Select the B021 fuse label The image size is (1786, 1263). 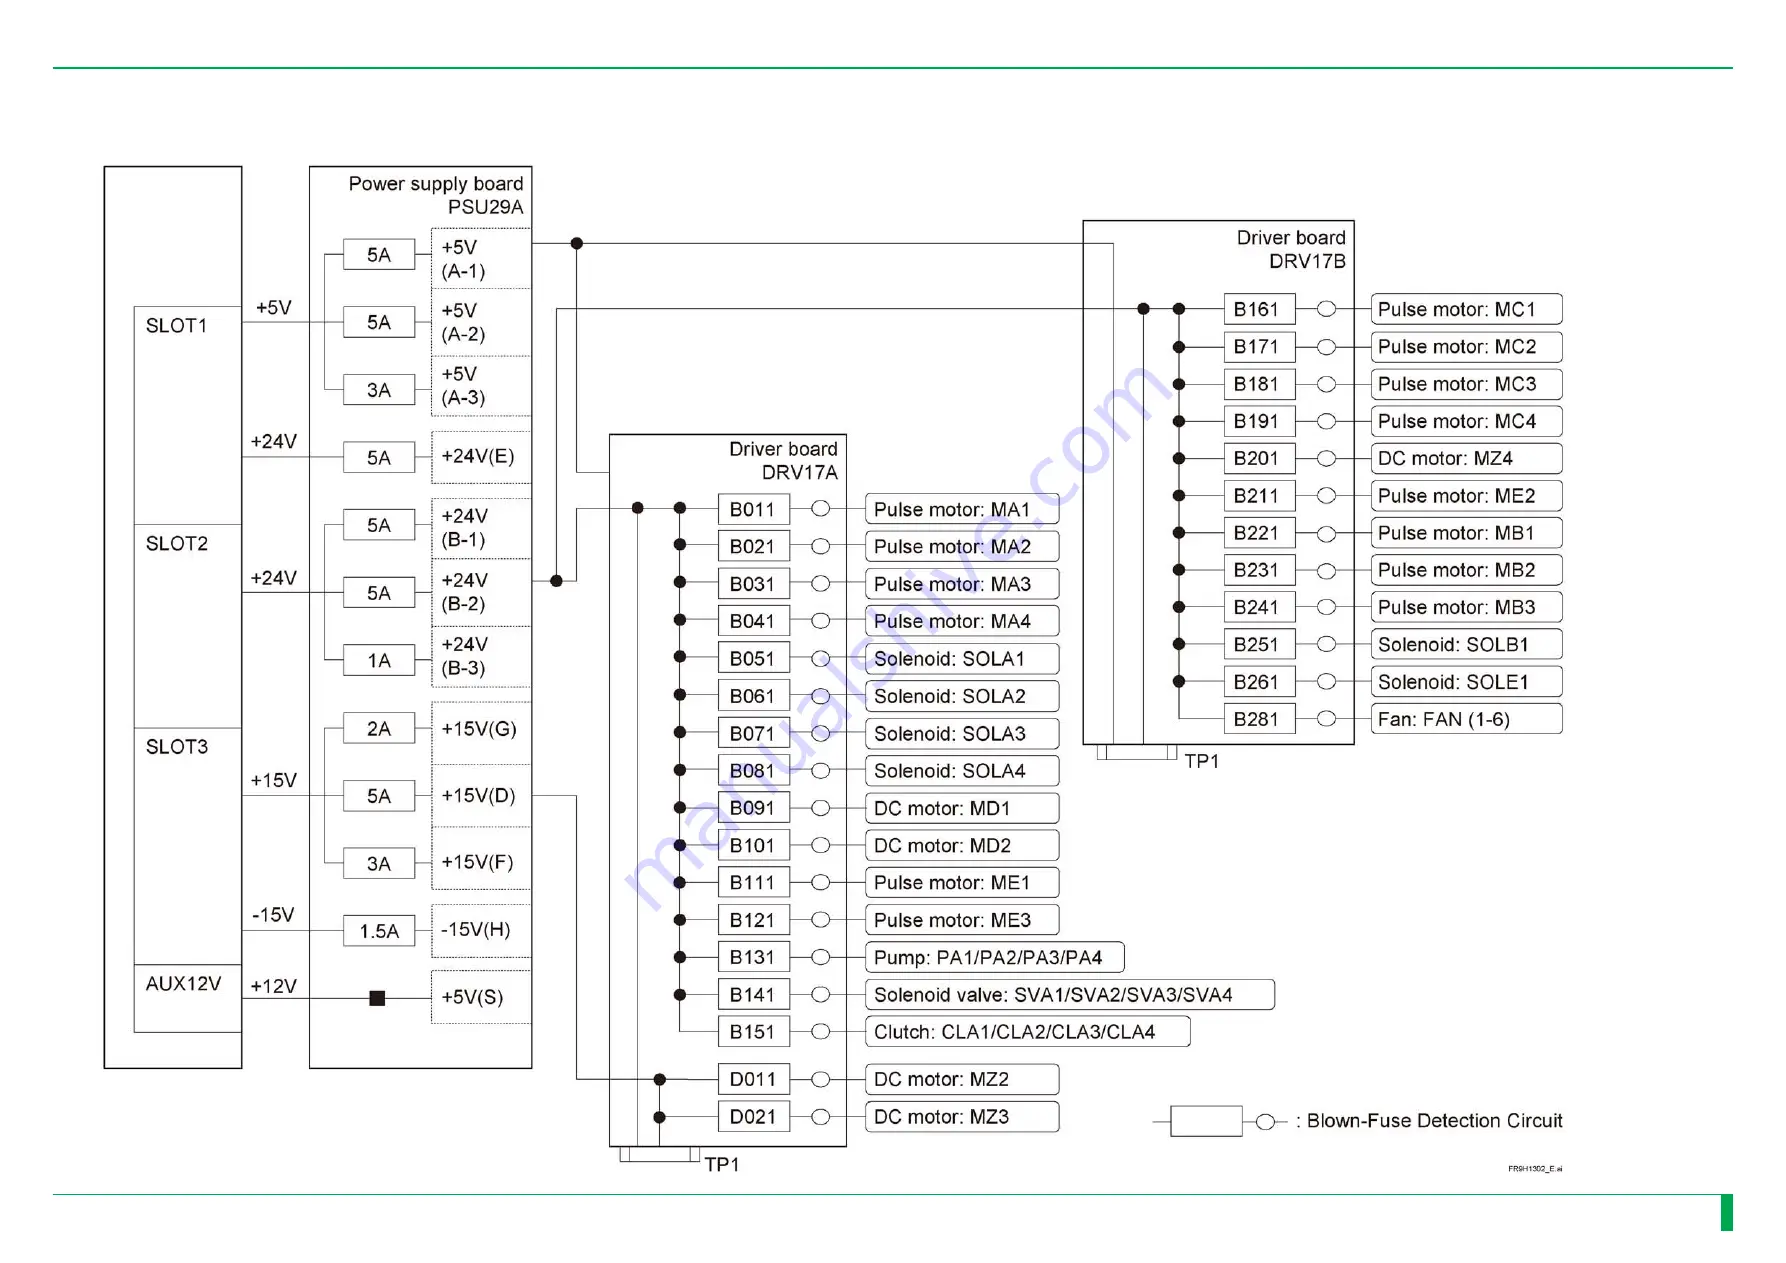(x=752, y=547)
